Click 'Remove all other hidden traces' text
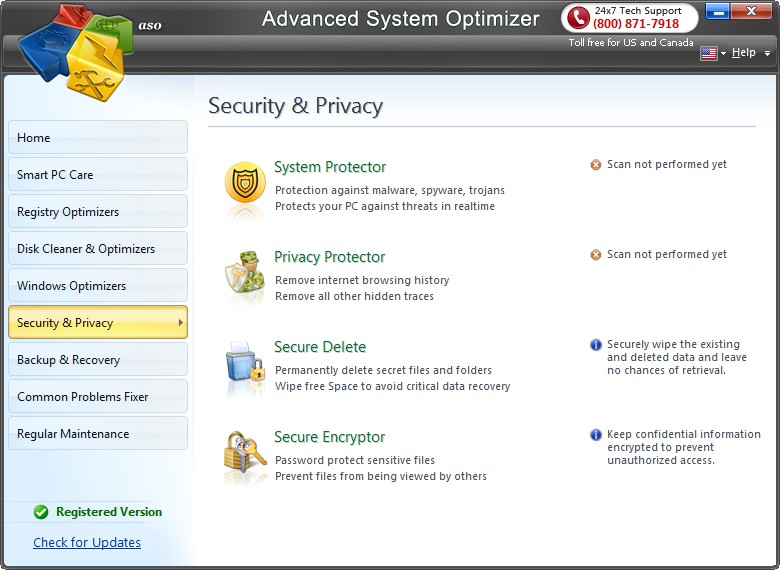Viewport: 780px width, 570px height. (x=354, y=296)
